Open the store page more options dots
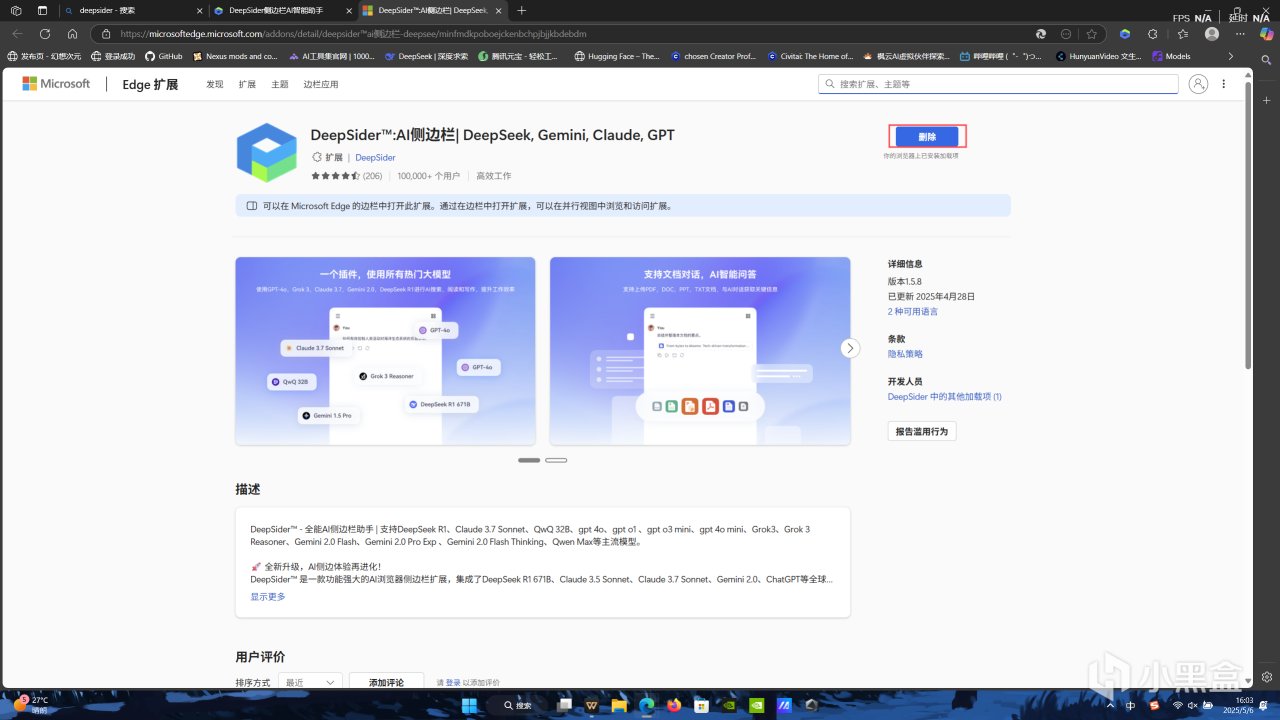 click(1223, 84)
